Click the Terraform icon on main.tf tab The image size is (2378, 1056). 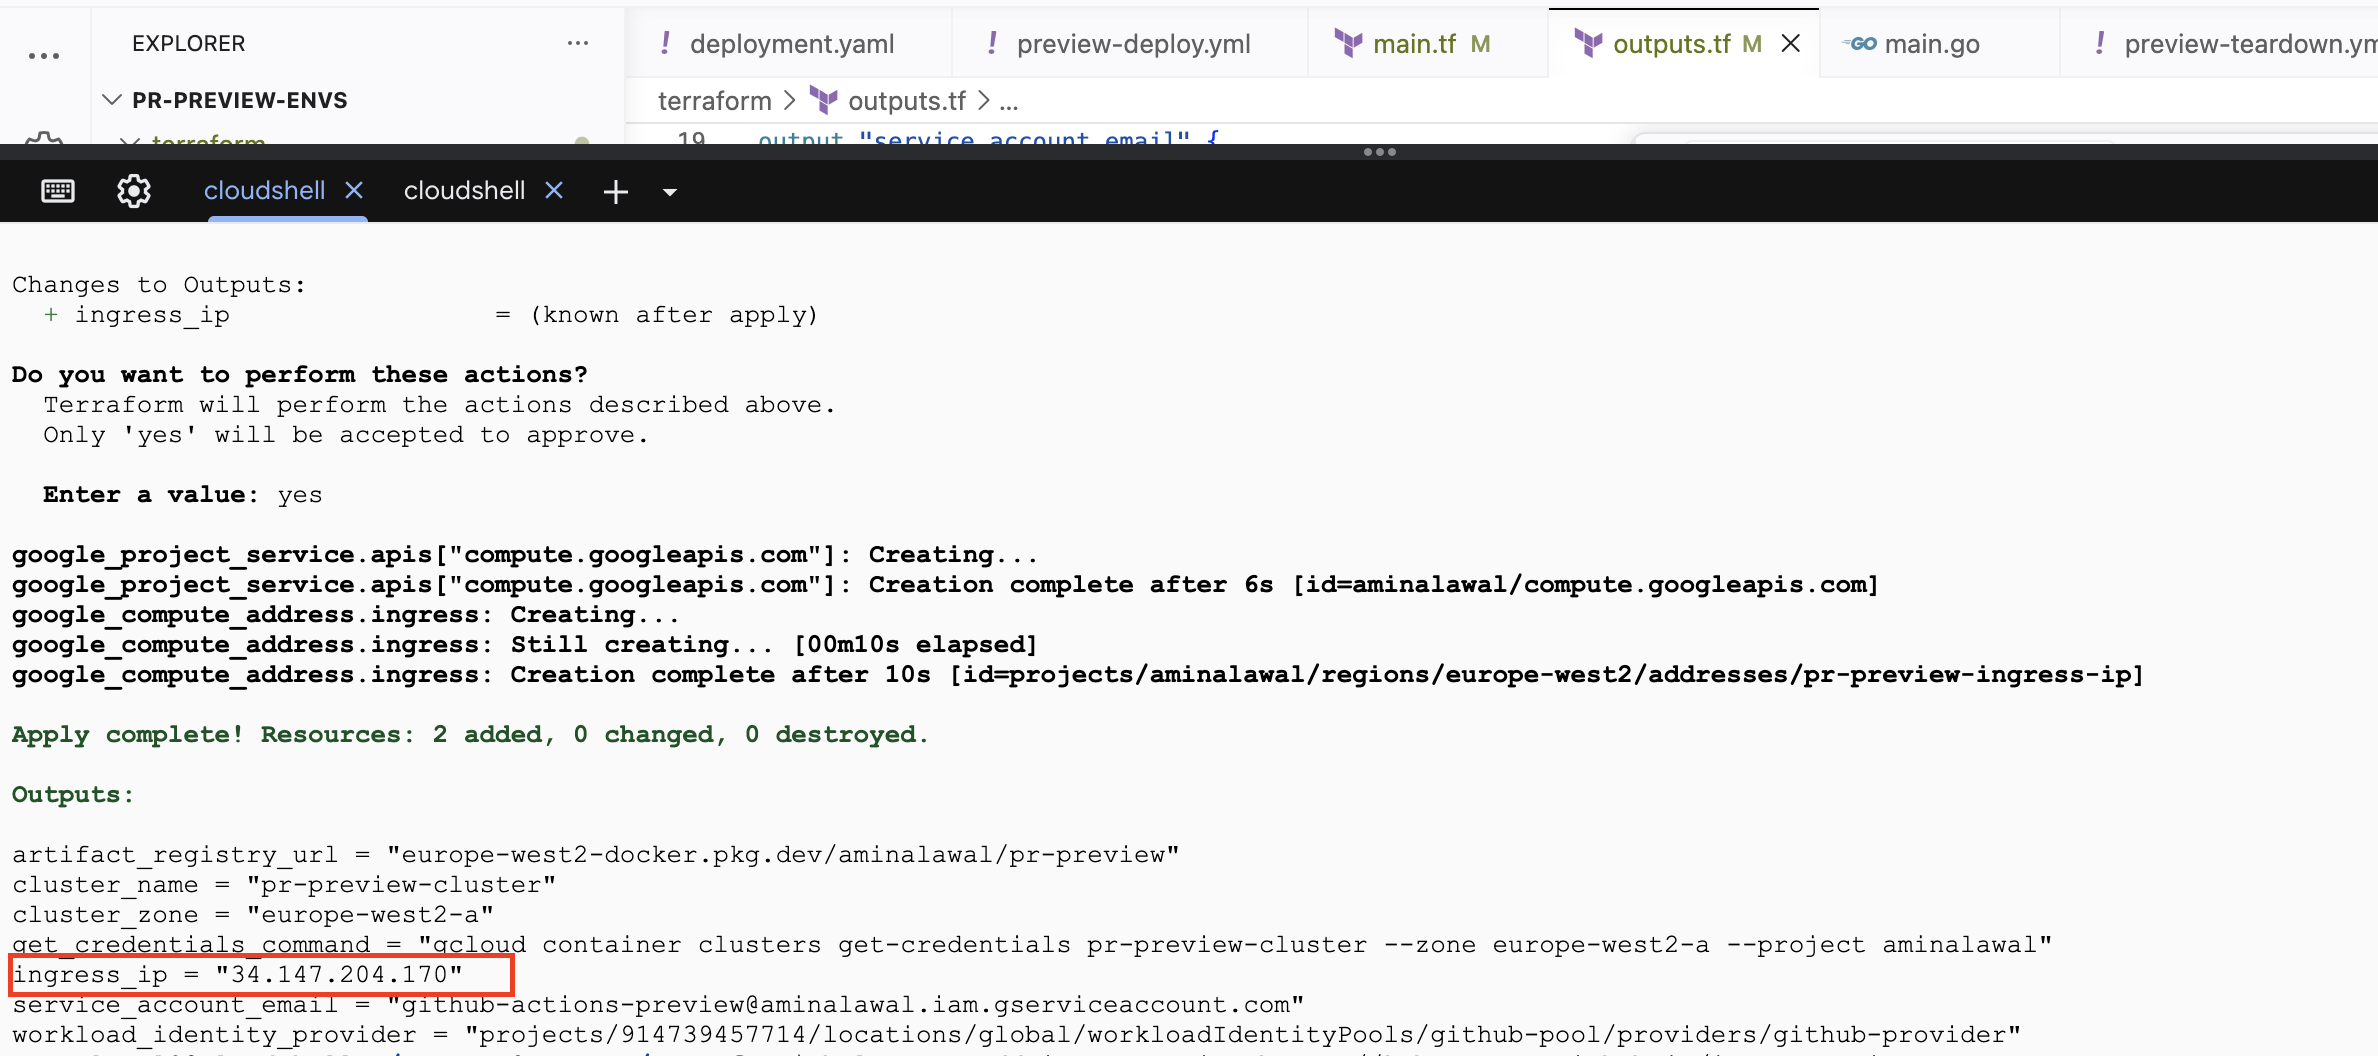(1348, 43)
